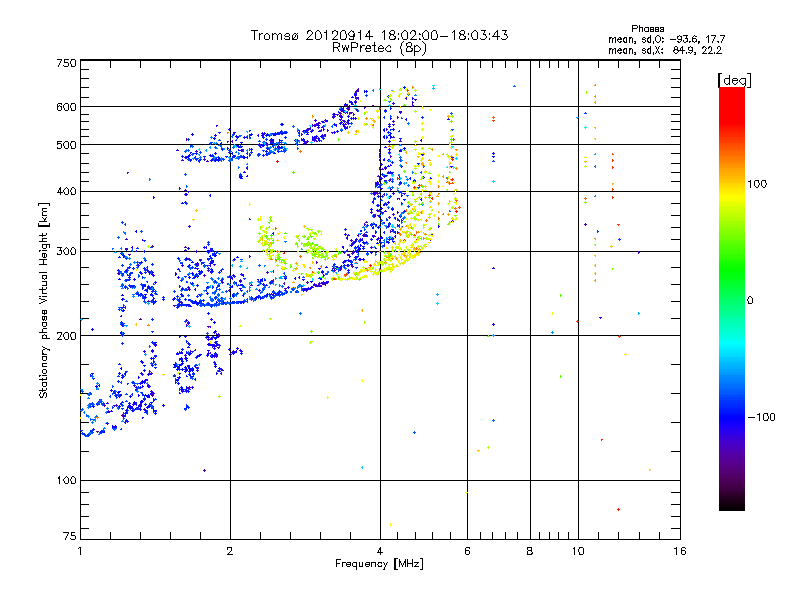The height and width of the screenshot is (600, 800).
Task: Click the y-axis tick label '200'
Action: coord(66,336)
